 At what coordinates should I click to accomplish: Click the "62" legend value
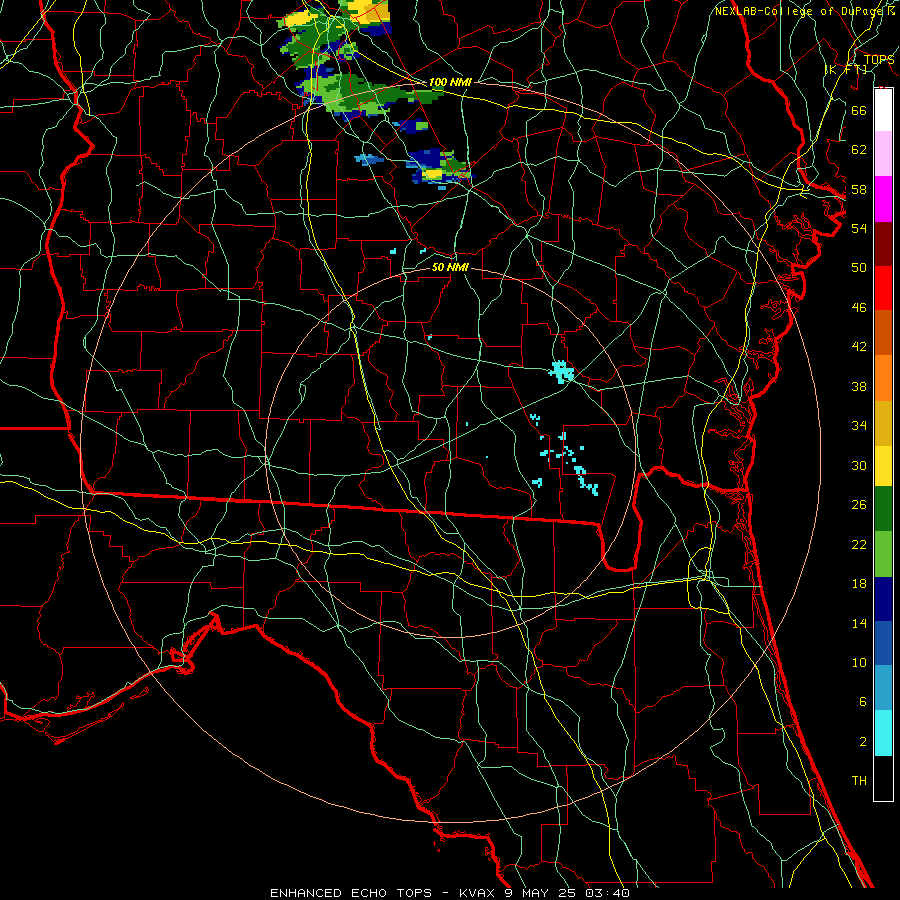[859, 150]
